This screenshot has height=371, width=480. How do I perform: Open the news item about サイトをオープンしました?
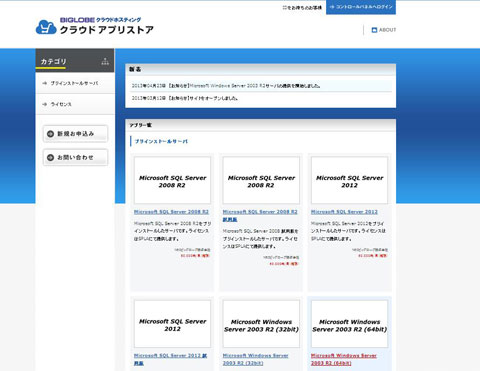(x=185, y=98)
